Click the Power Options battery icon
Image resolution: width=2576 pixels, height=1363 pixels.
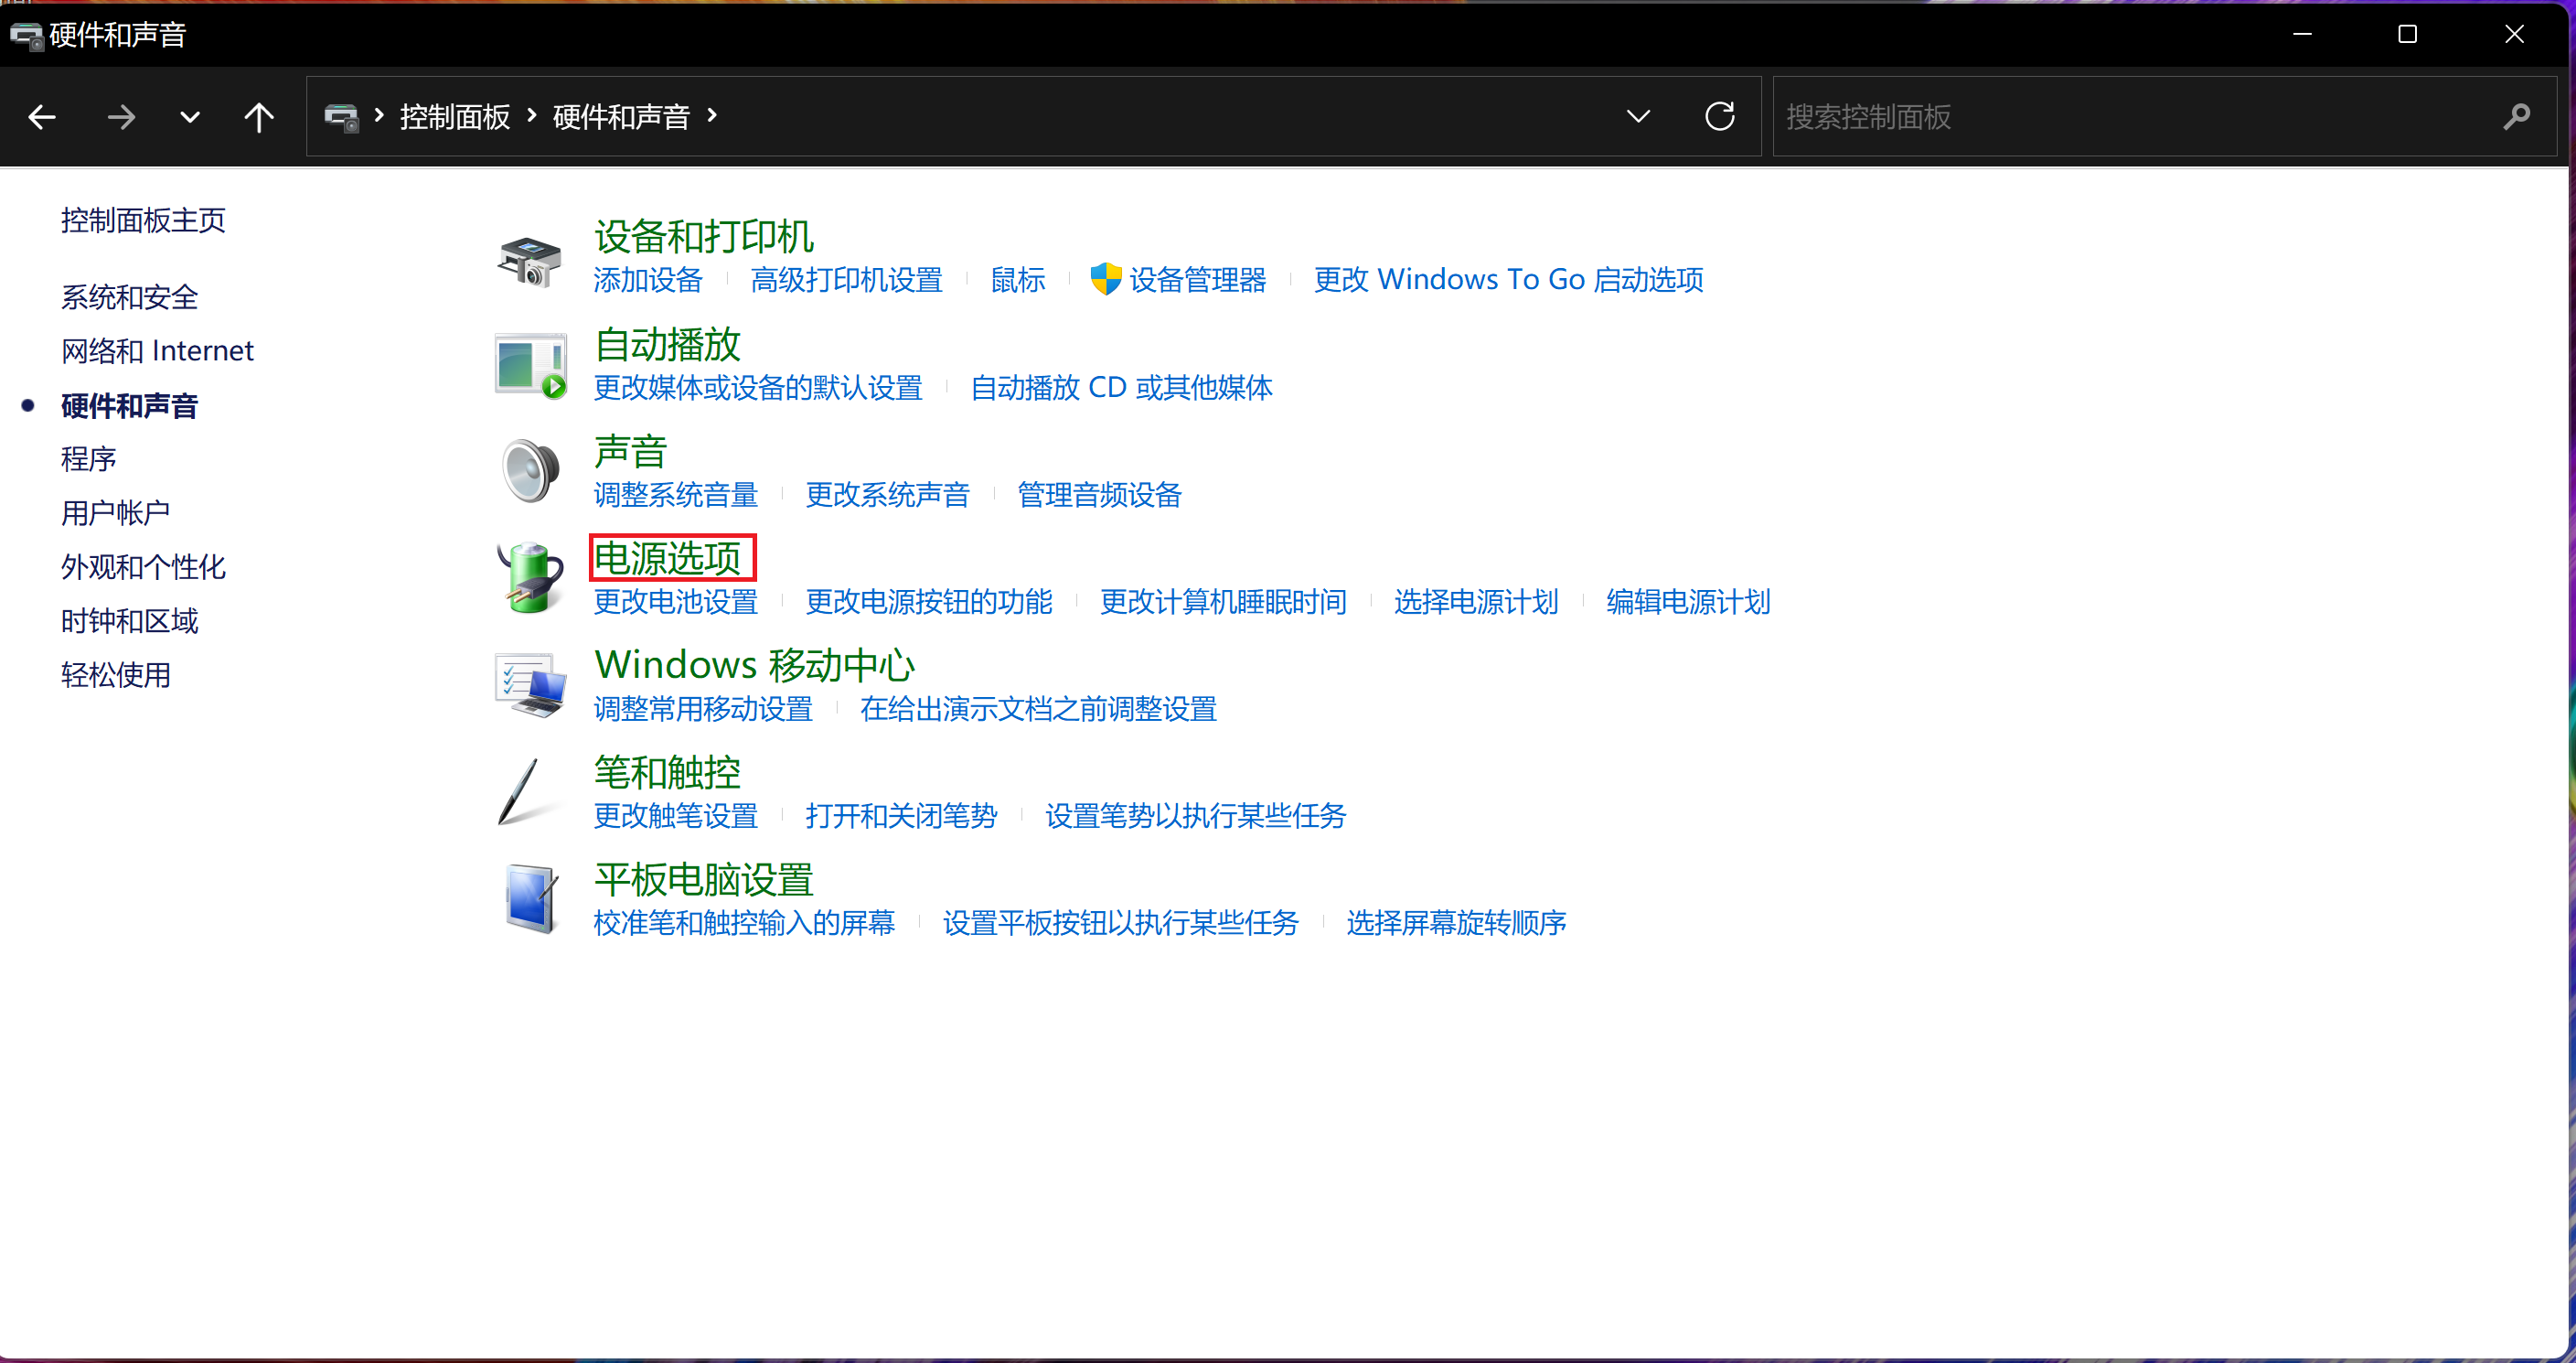coord(530,578)
